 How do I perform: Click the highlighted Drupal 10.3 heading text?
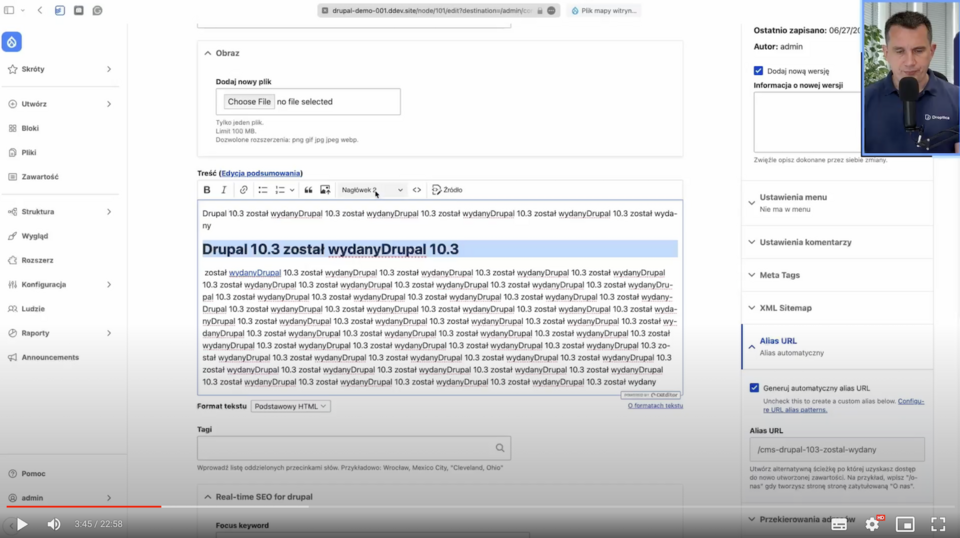pos(330,249)
